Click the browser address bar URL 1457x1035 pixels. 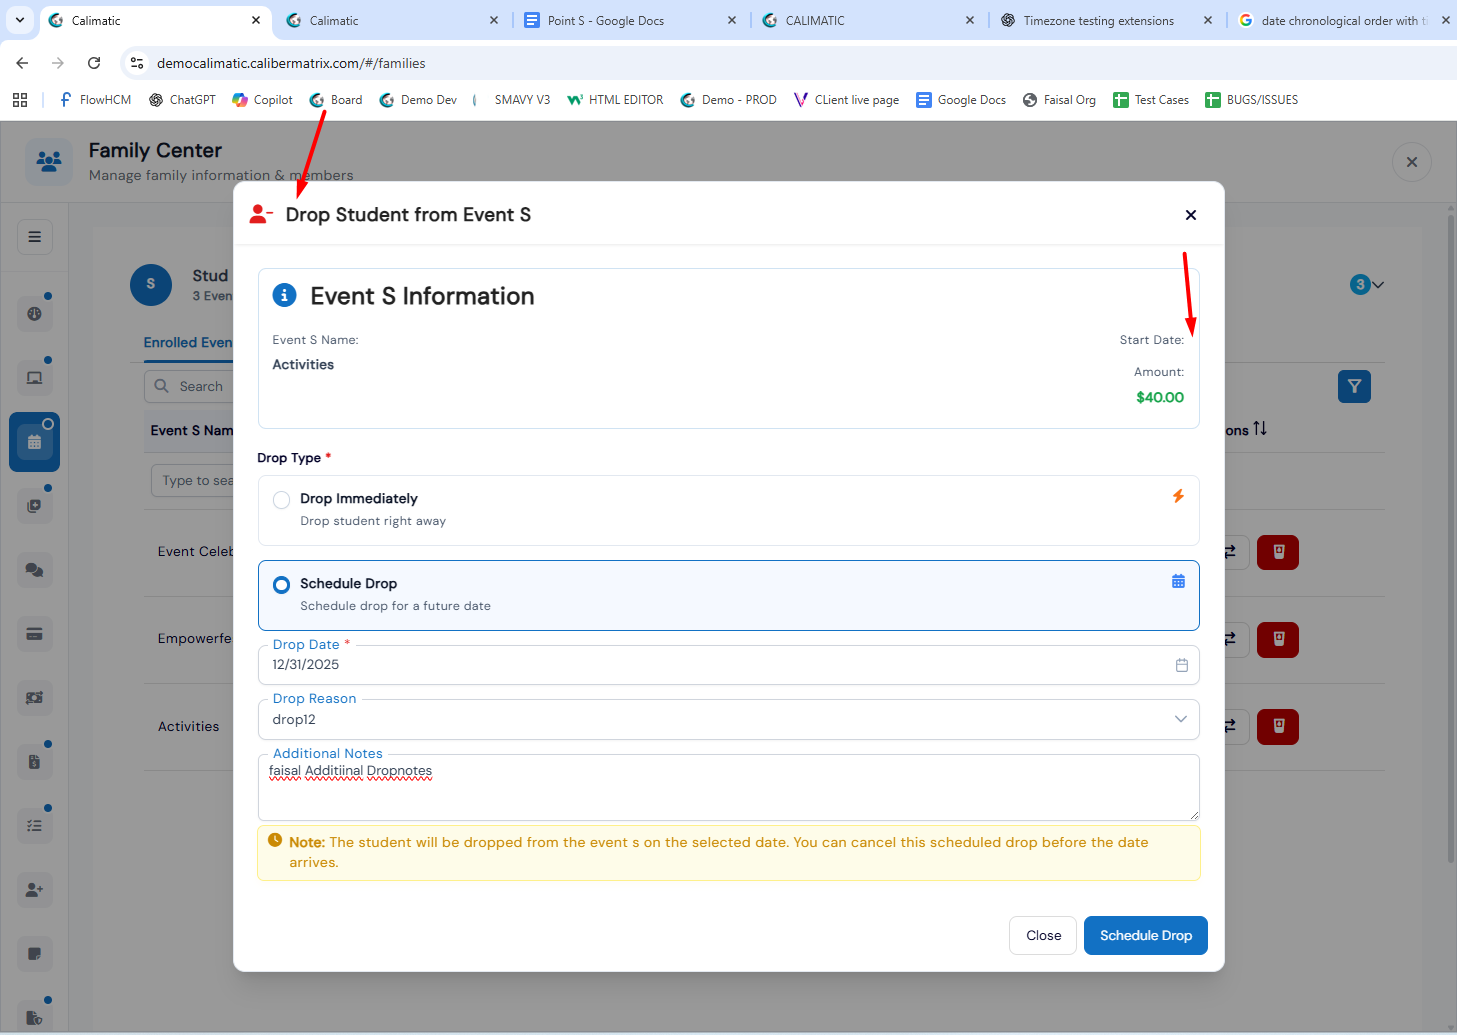[291, 63]
